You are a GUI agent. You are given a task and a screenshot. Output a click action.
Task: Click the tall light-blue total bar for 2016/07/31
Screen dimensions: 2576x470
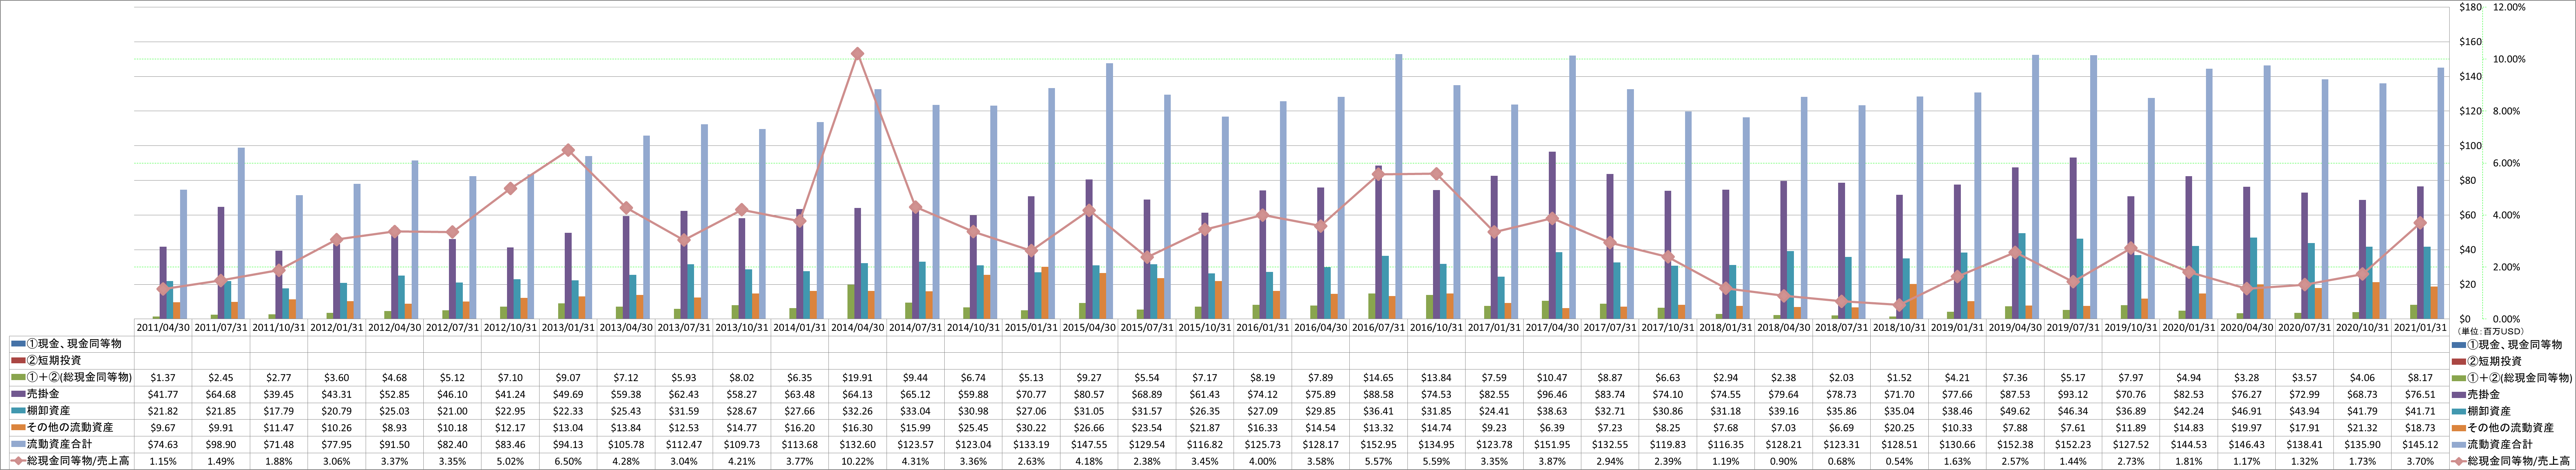click(x=1399, y=187)
